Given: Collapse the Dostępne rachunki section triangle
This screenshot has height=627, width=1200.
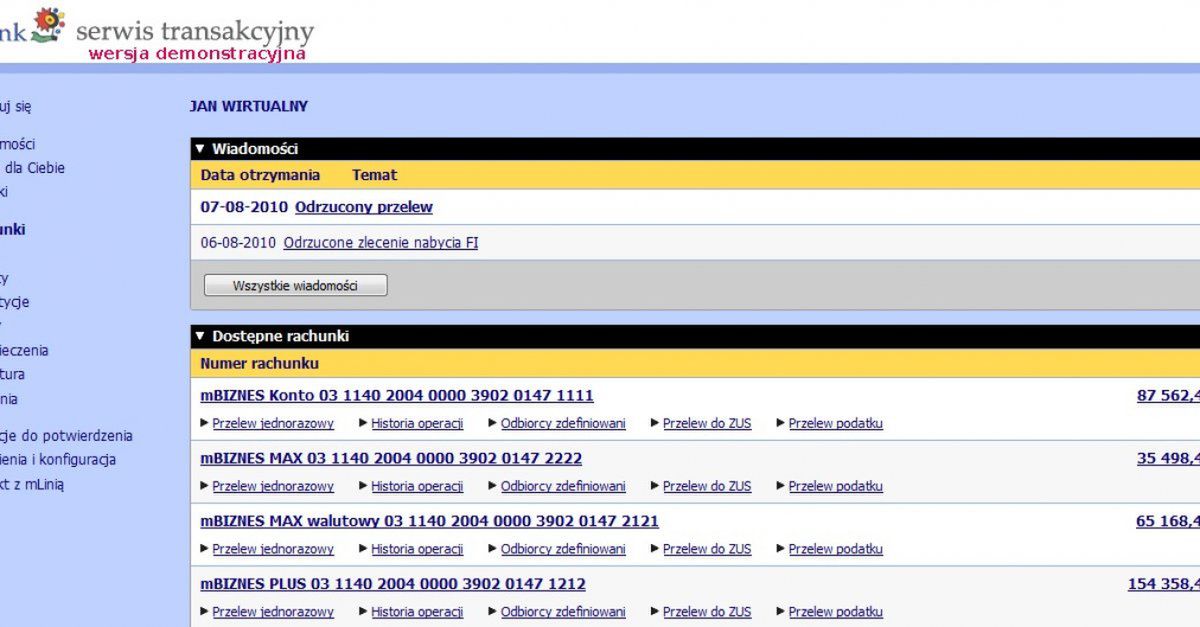Looking at the screenshot, I should pyautogui.click(x=200, y=337).
